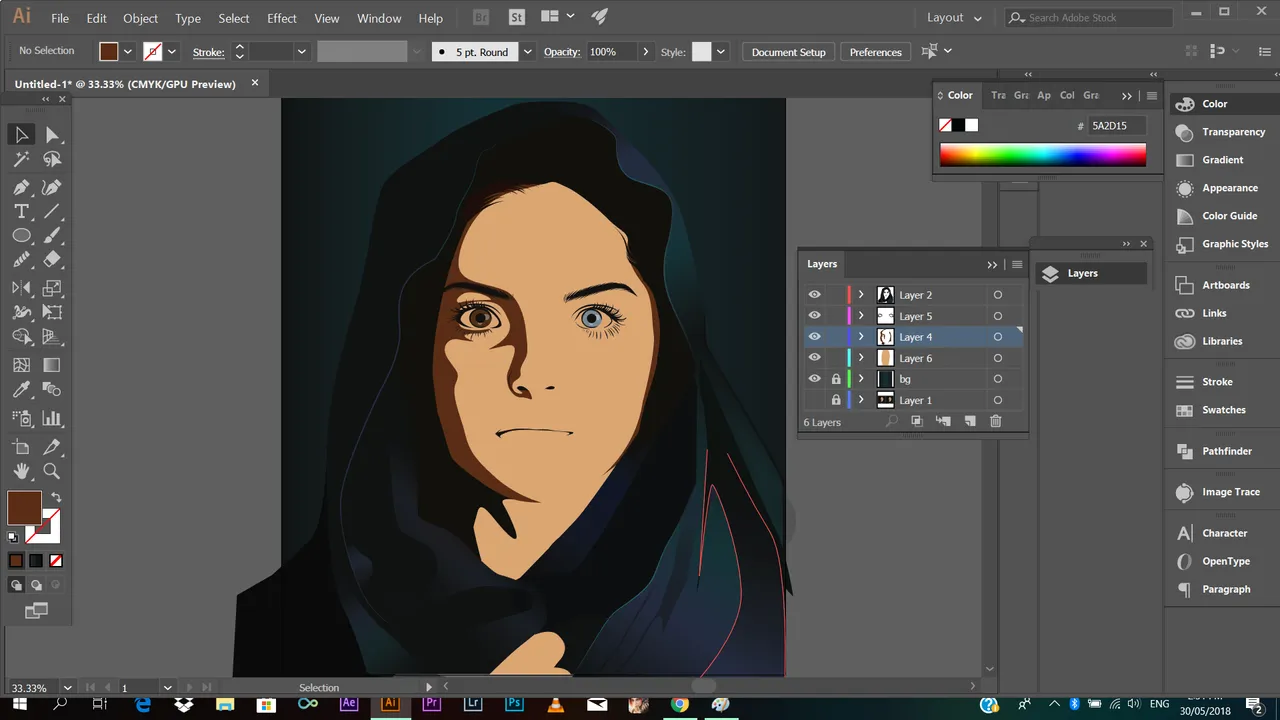
Task: Hide Layer 5 via eye icon
Action: coord(814,316)
